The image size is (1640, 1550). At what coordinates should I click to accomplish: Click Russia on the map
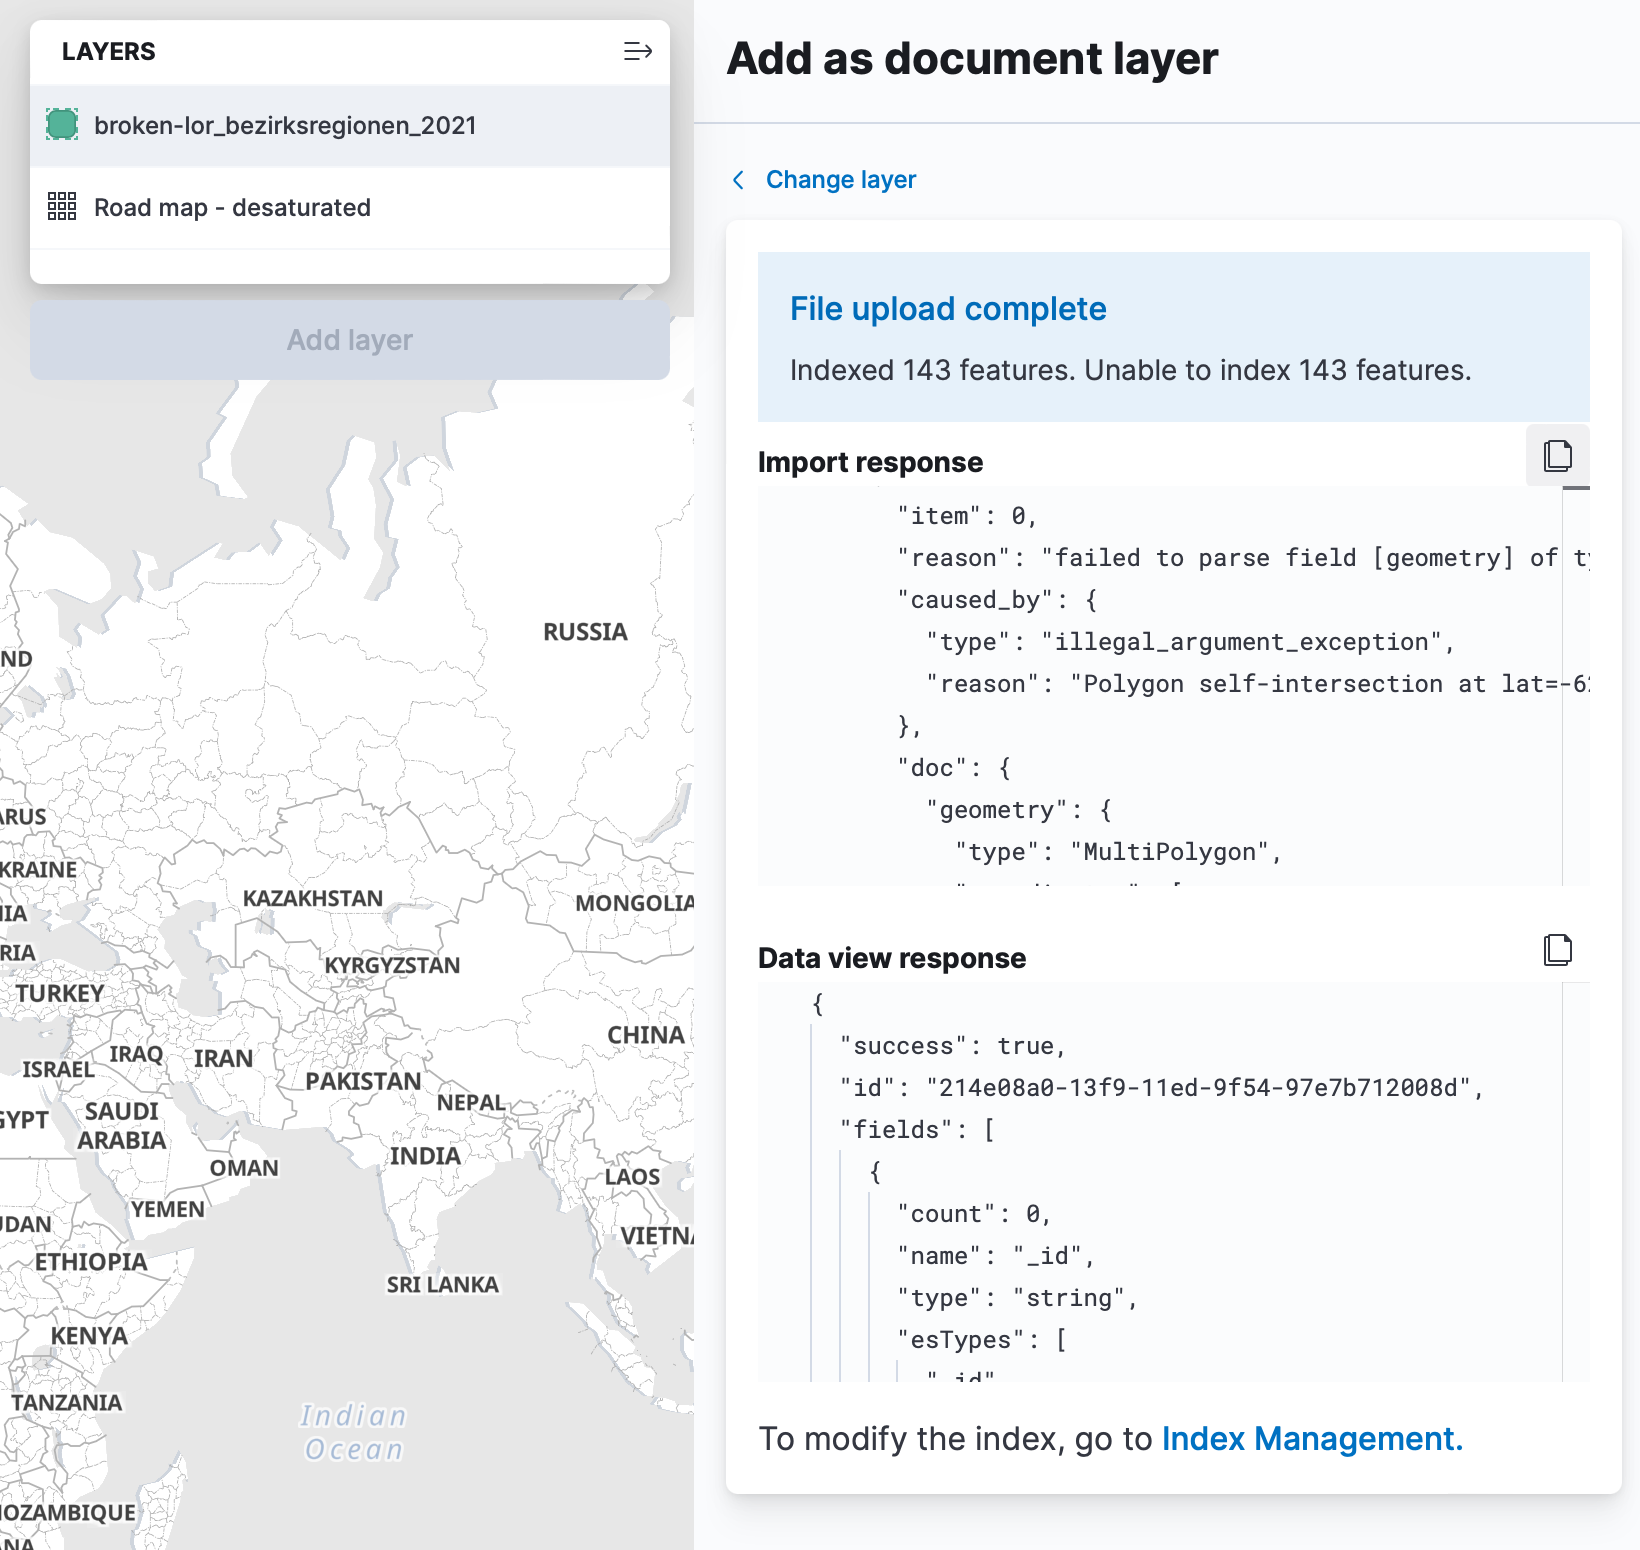click(585, 631)
